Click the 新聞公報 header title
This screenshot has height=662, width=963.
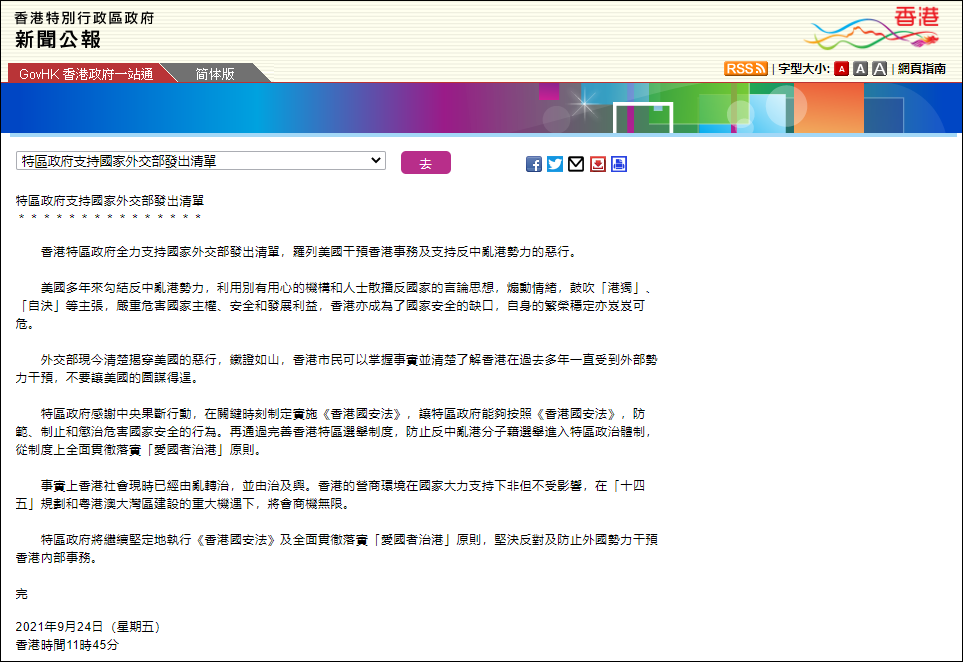tap(58, 40)
